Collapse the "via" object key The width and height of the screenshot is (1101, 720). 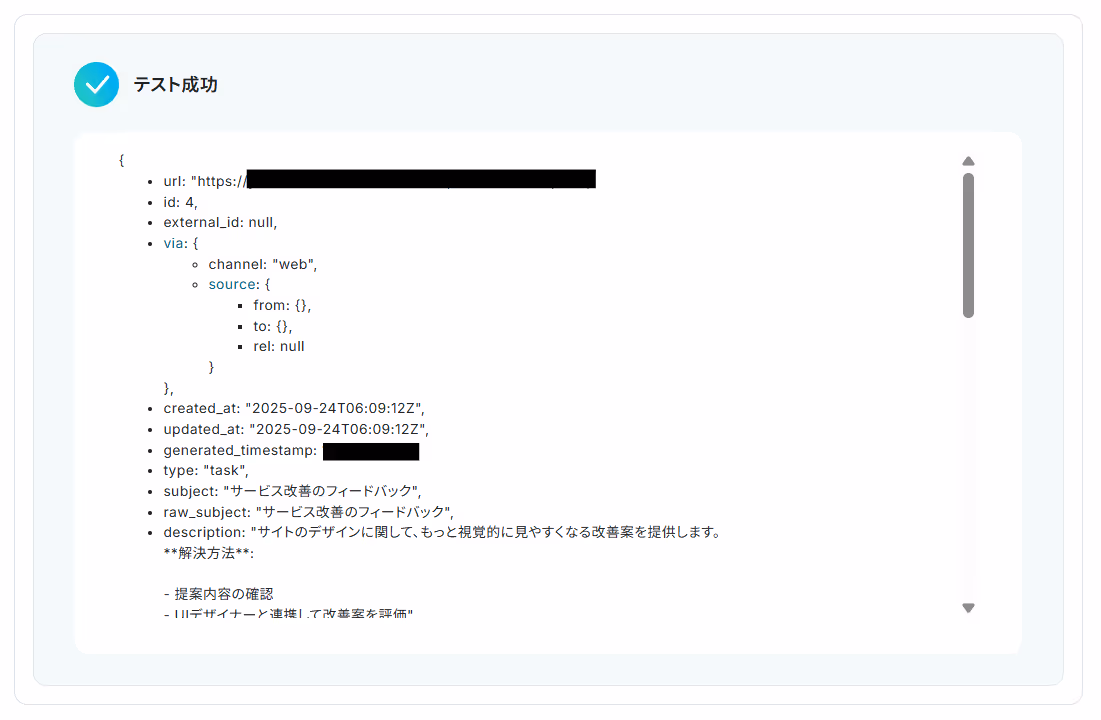click(174, 243)
